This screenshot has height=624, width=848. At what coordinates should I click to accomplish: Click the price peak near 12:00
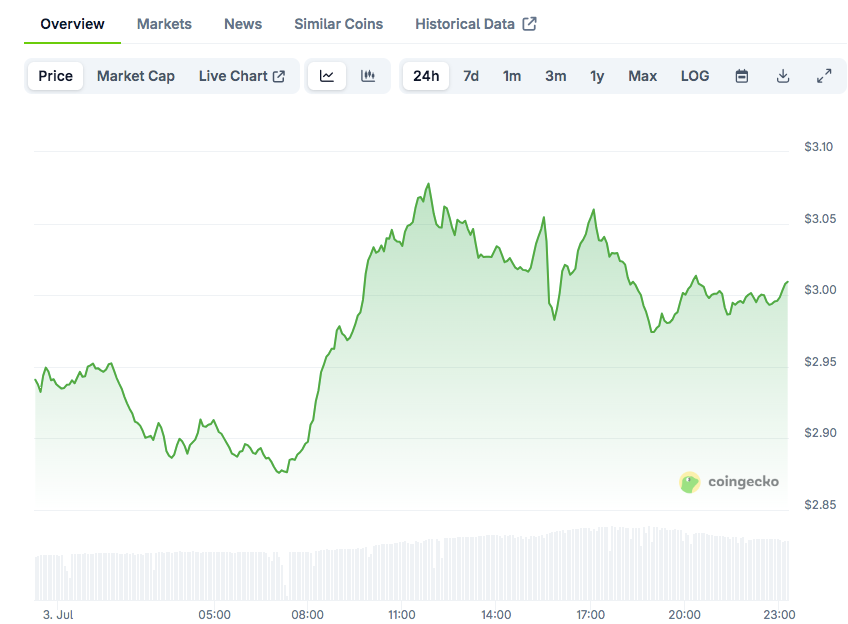(x=429, y=184)
